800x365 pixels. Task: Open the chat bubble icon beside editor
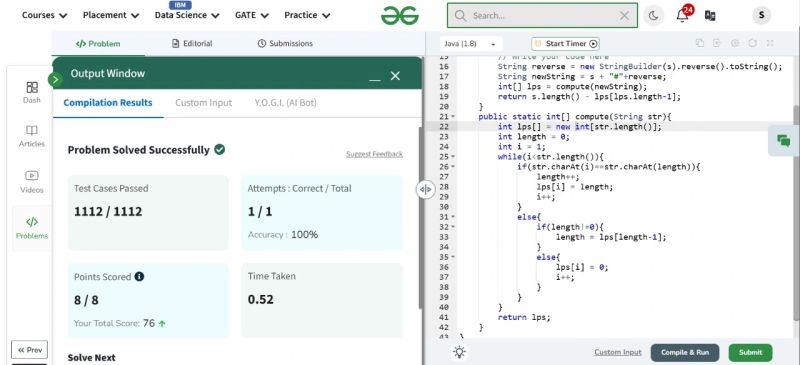[x=783, y=141]
